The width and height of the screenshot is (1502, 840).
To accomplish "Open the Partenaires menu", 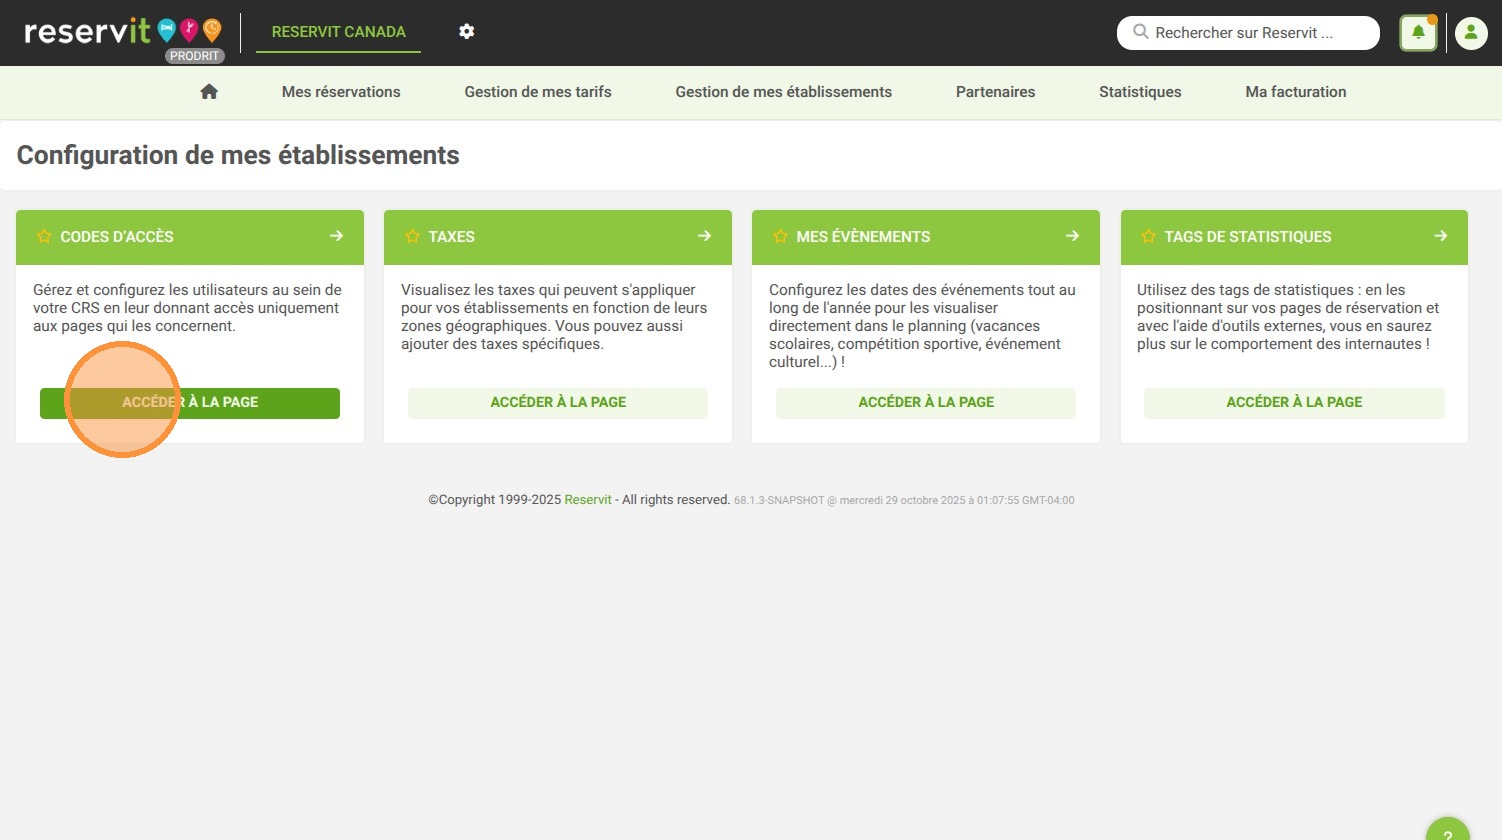I will (996, 92).
